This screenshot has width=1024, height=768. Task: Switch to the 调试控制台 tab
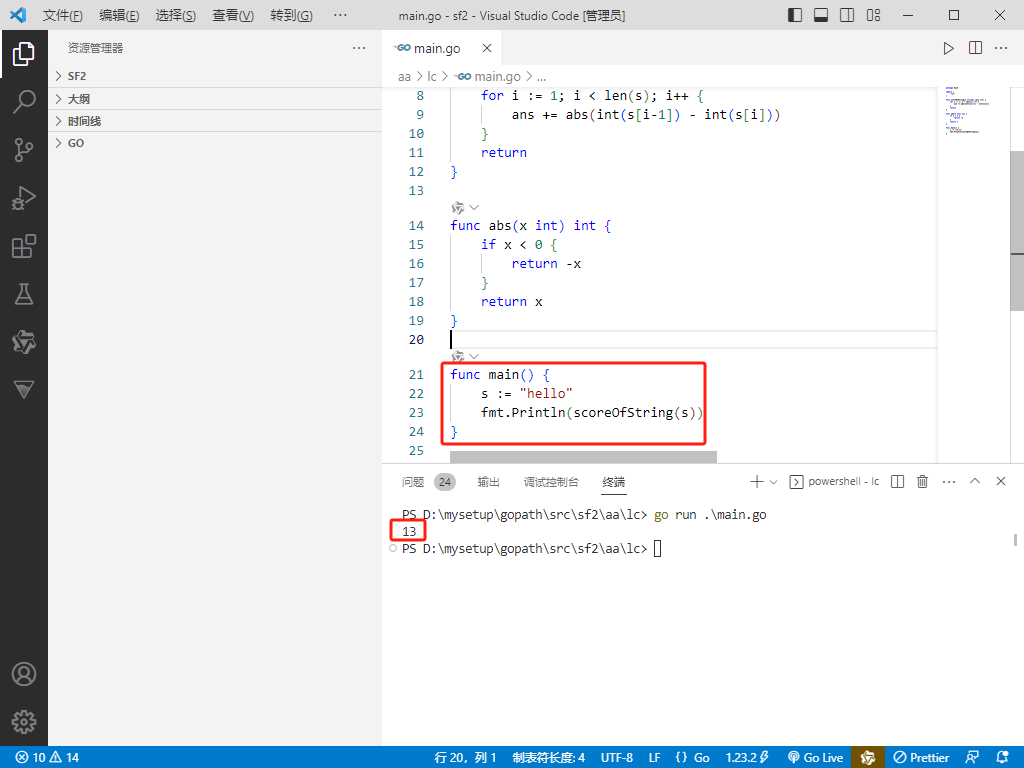pyautogui.click(x=551, y=482)
